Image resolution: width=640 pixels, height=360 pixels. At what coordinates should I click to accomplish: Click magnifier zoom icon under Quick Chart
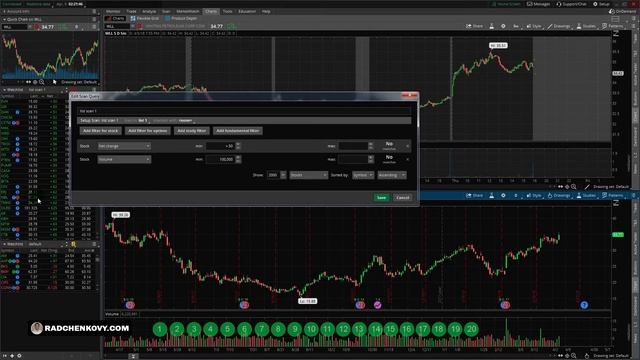42,82
